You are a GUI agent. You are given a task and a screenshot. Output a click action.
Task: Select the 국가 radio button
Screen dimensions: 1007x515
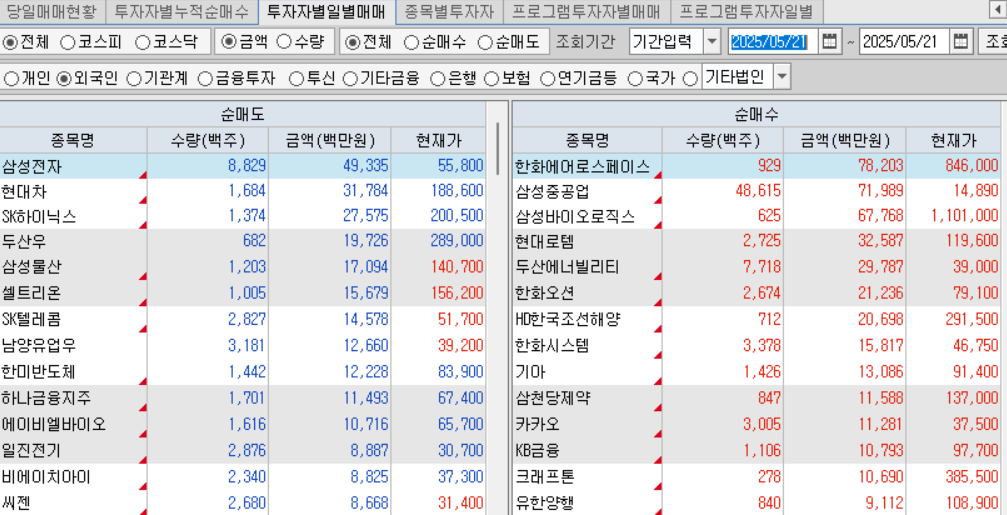tap(635, 78)
